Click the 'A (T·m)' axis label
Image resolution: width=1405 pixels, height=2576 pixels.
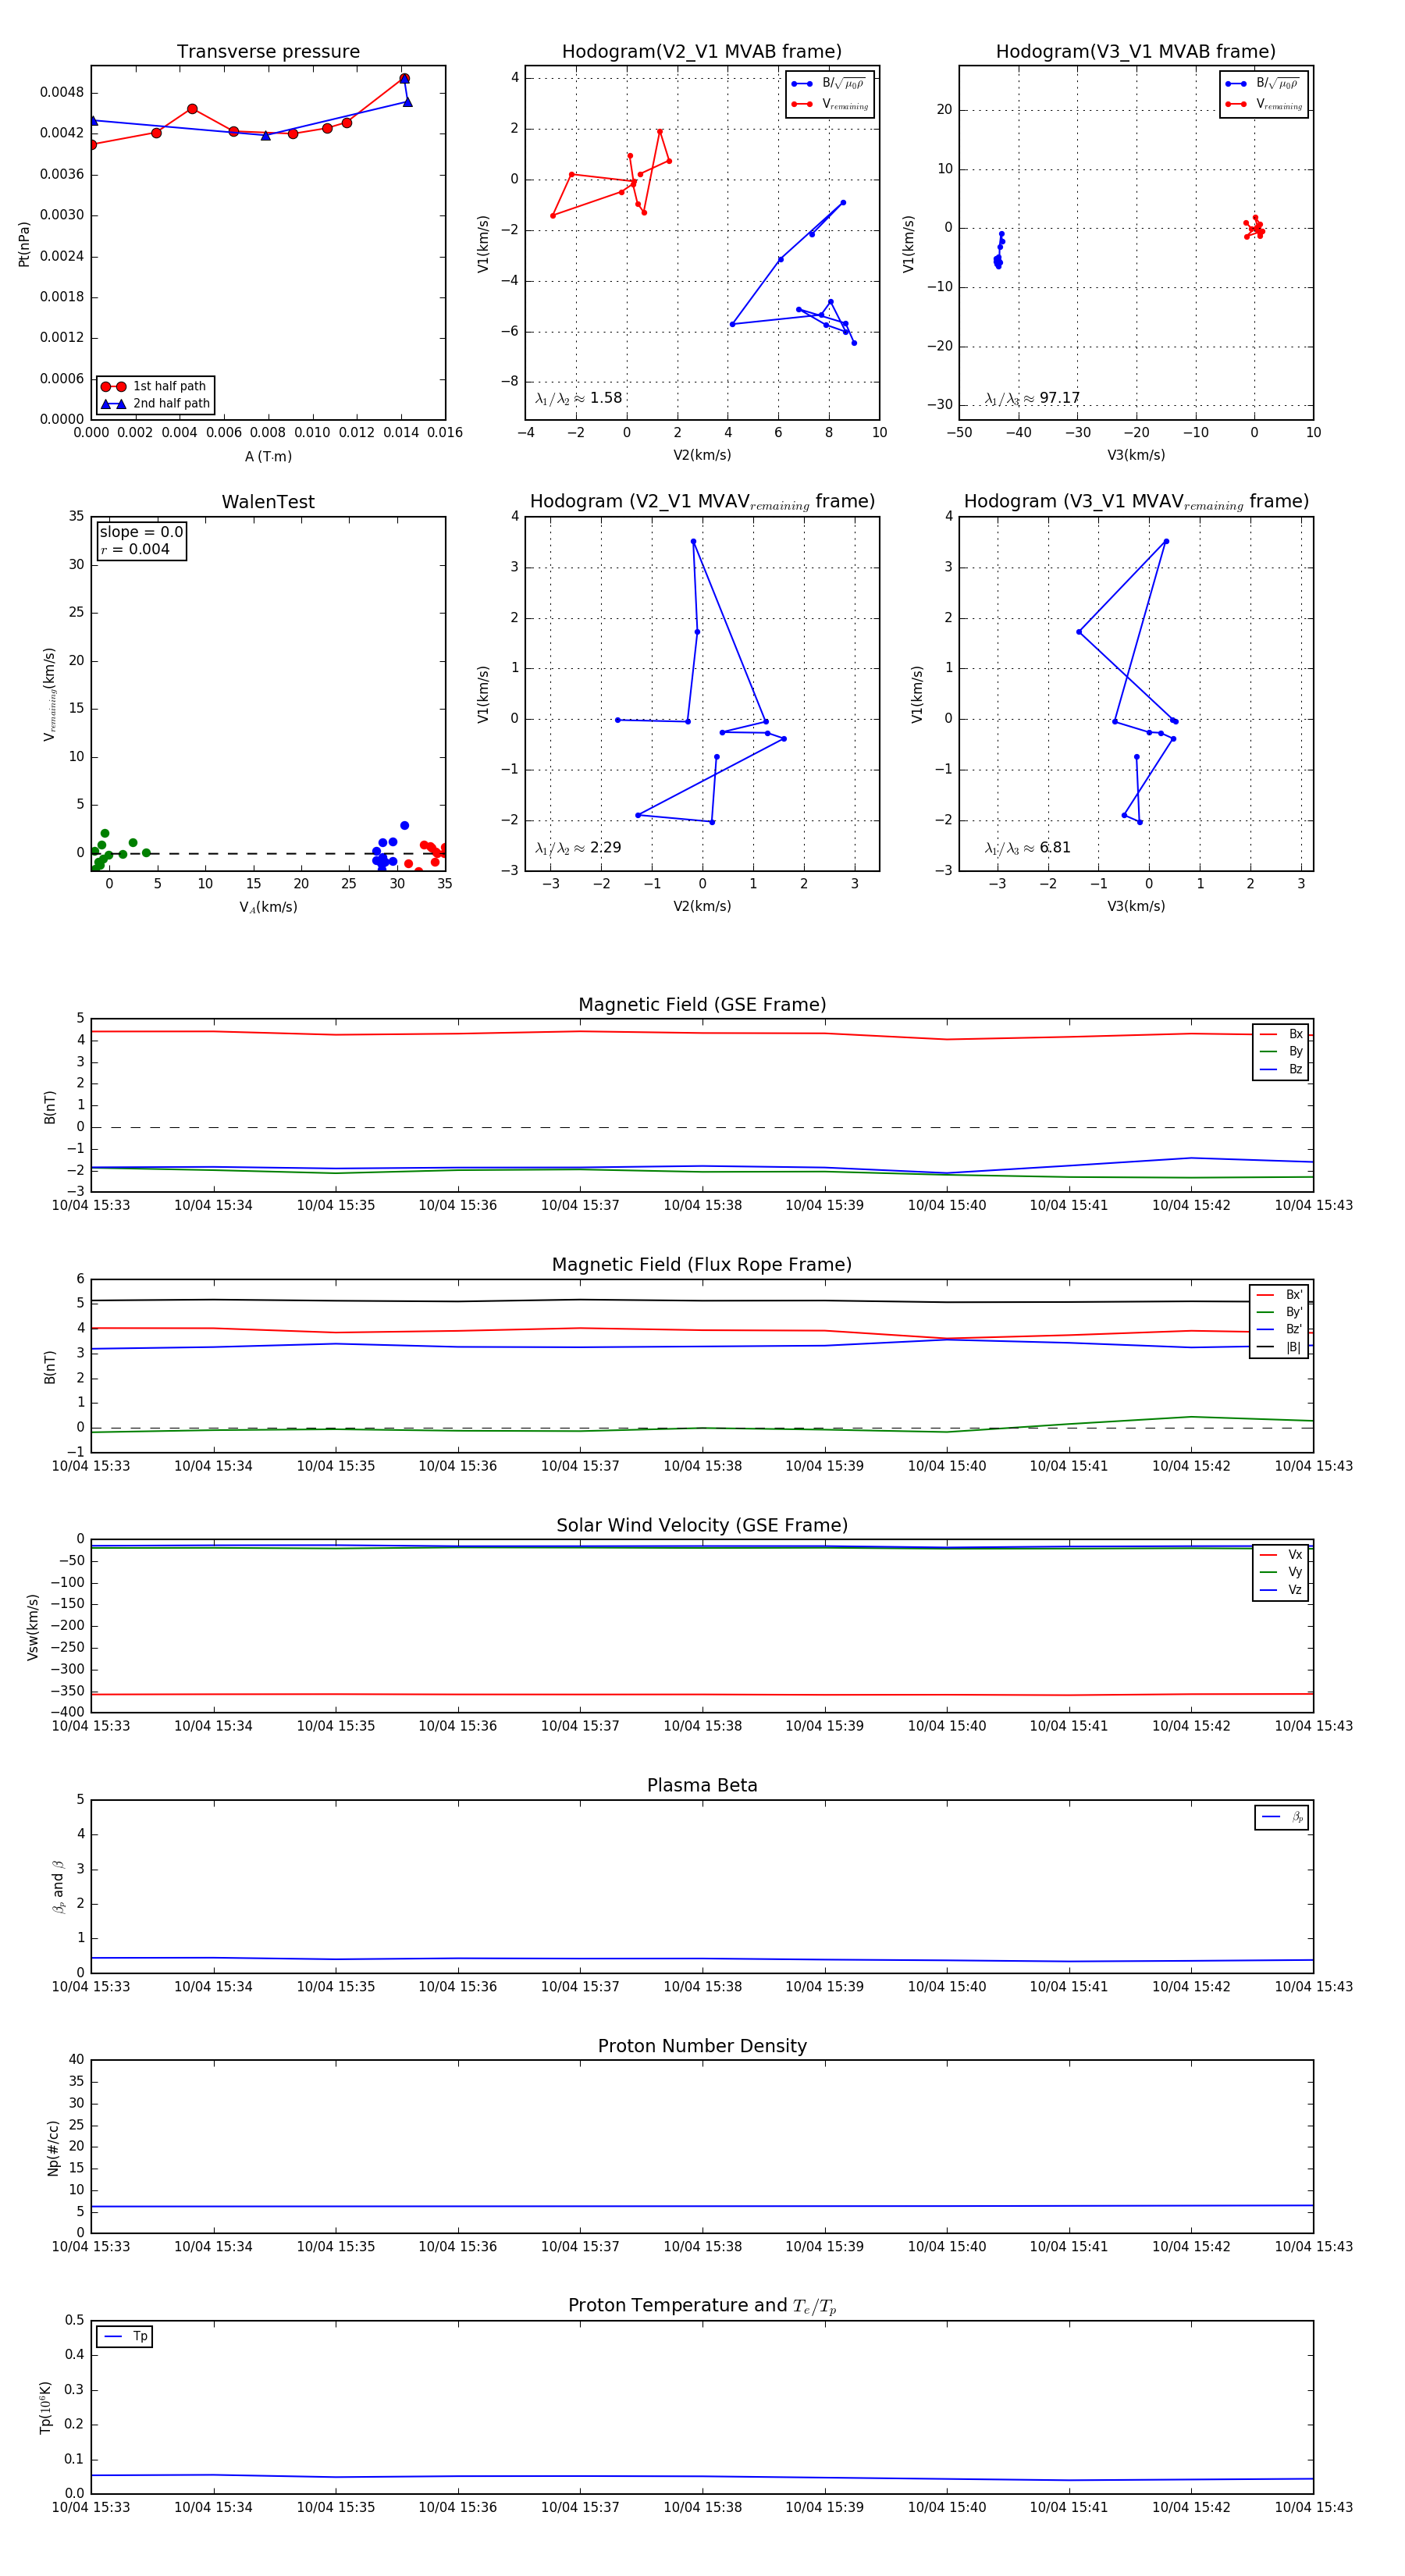pyautogui.click(x=268, y=456)
